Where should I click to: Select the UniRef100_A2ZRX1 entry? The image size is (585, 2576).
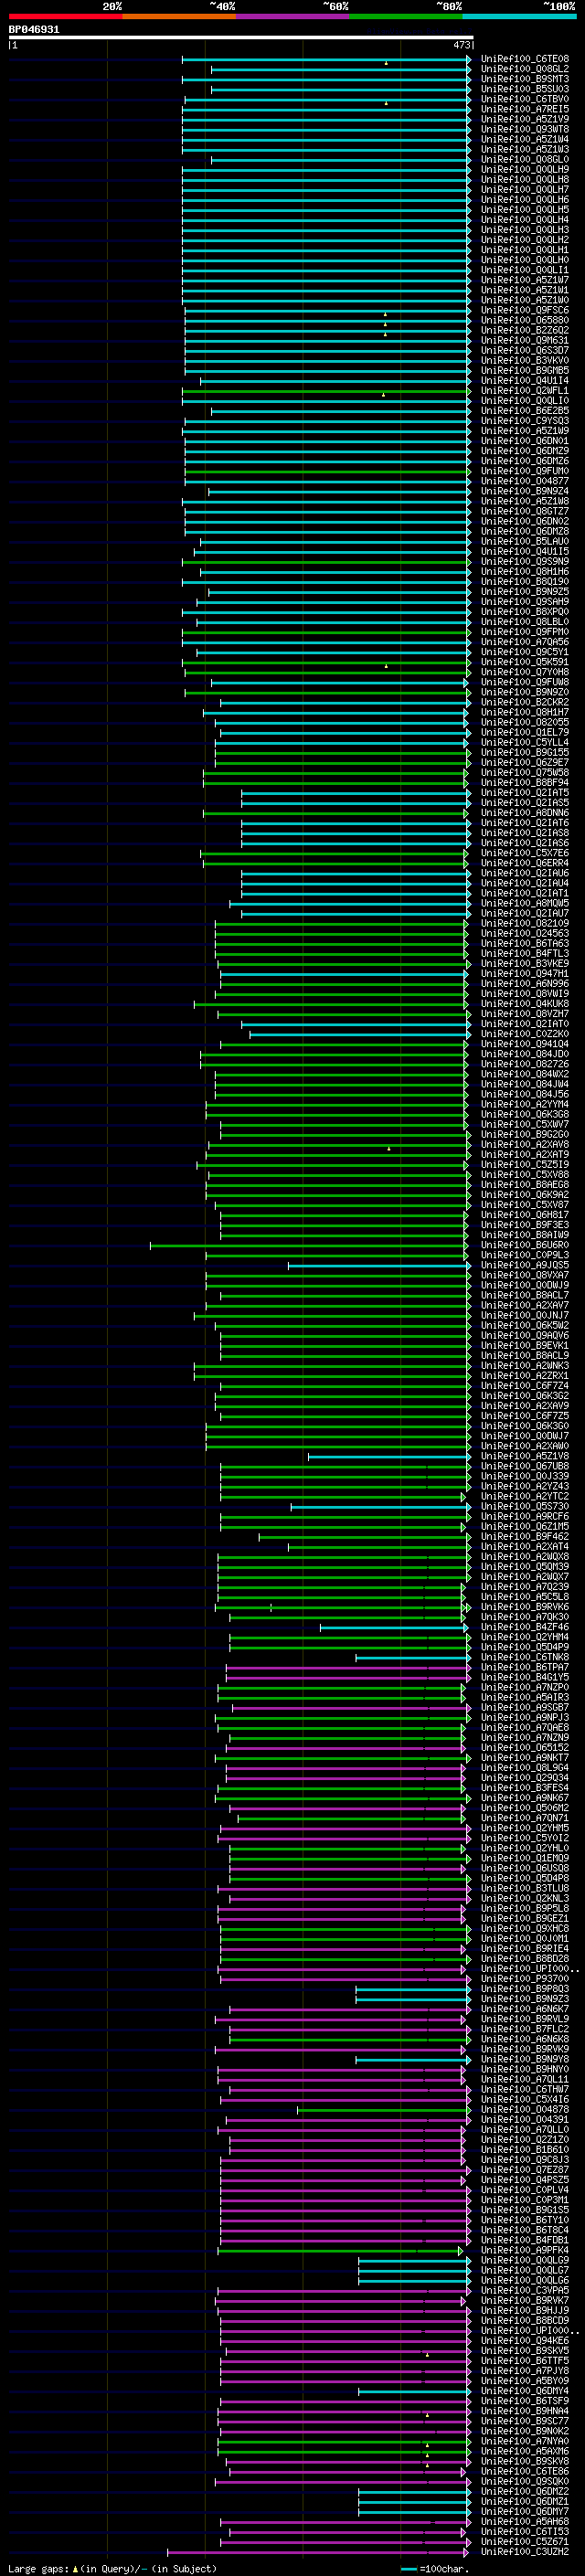pos(525,1376)
